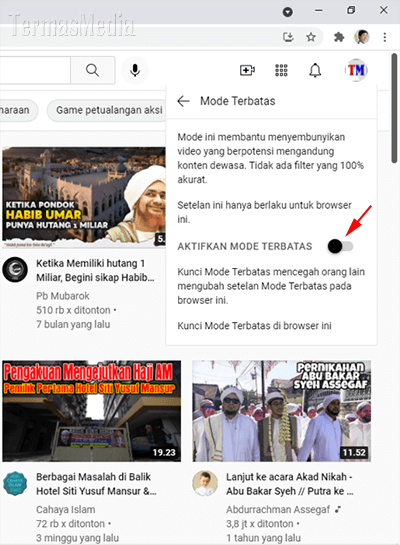This screenshot has height=545, width=400.
Task: Toggle Aktifkan Mode Terbatas switch
Action: [340, 246]
